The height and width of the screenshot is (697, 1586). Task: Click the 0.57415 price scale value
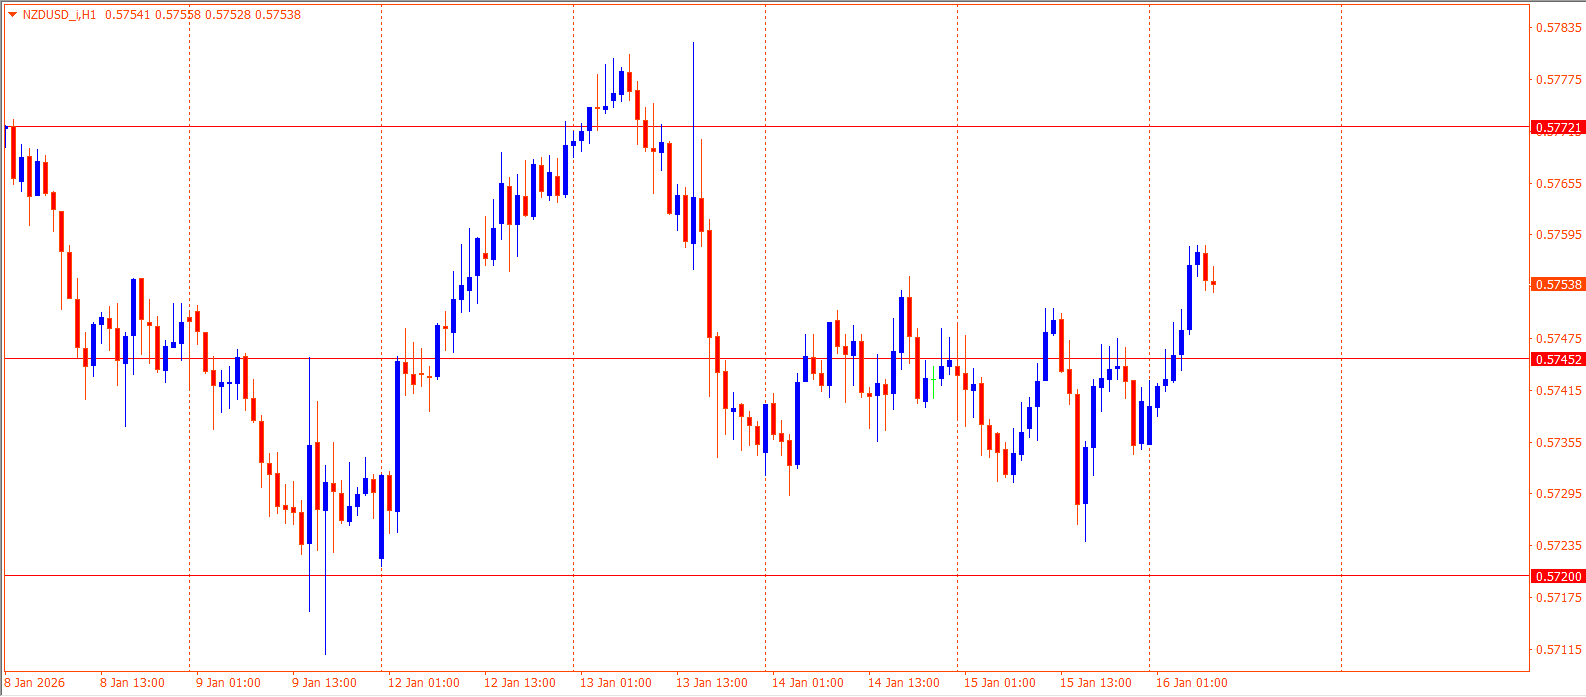(x=1559, y=390)
